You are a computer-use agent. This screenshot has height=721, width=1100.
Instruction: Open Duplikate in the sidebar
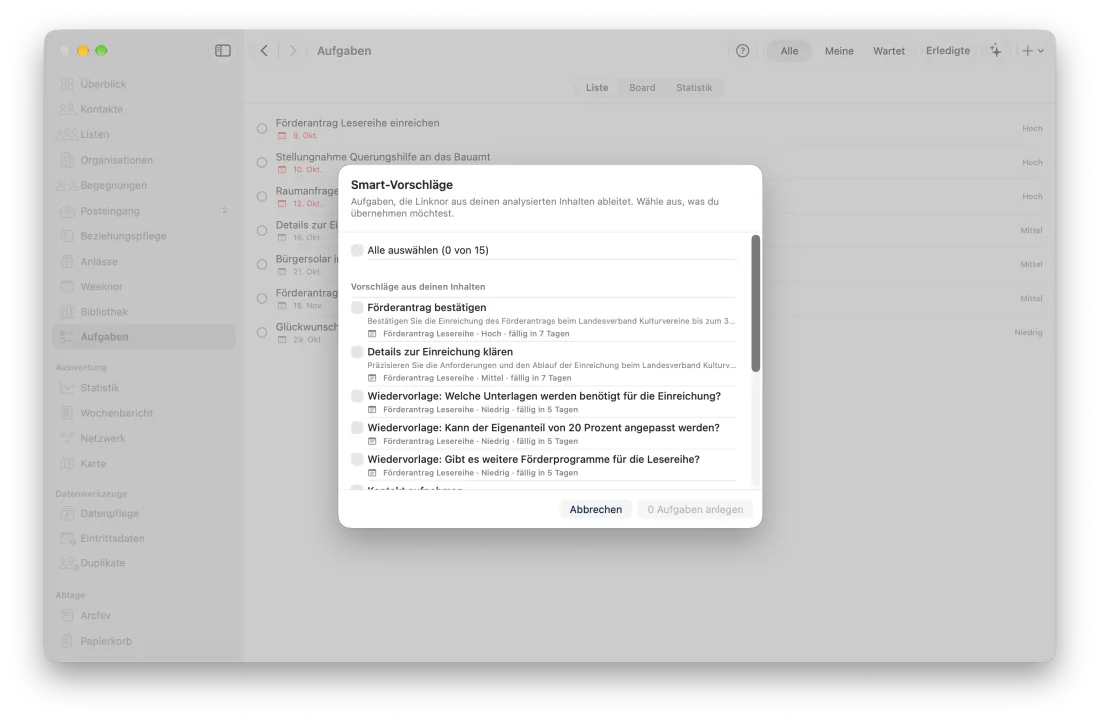144,563
